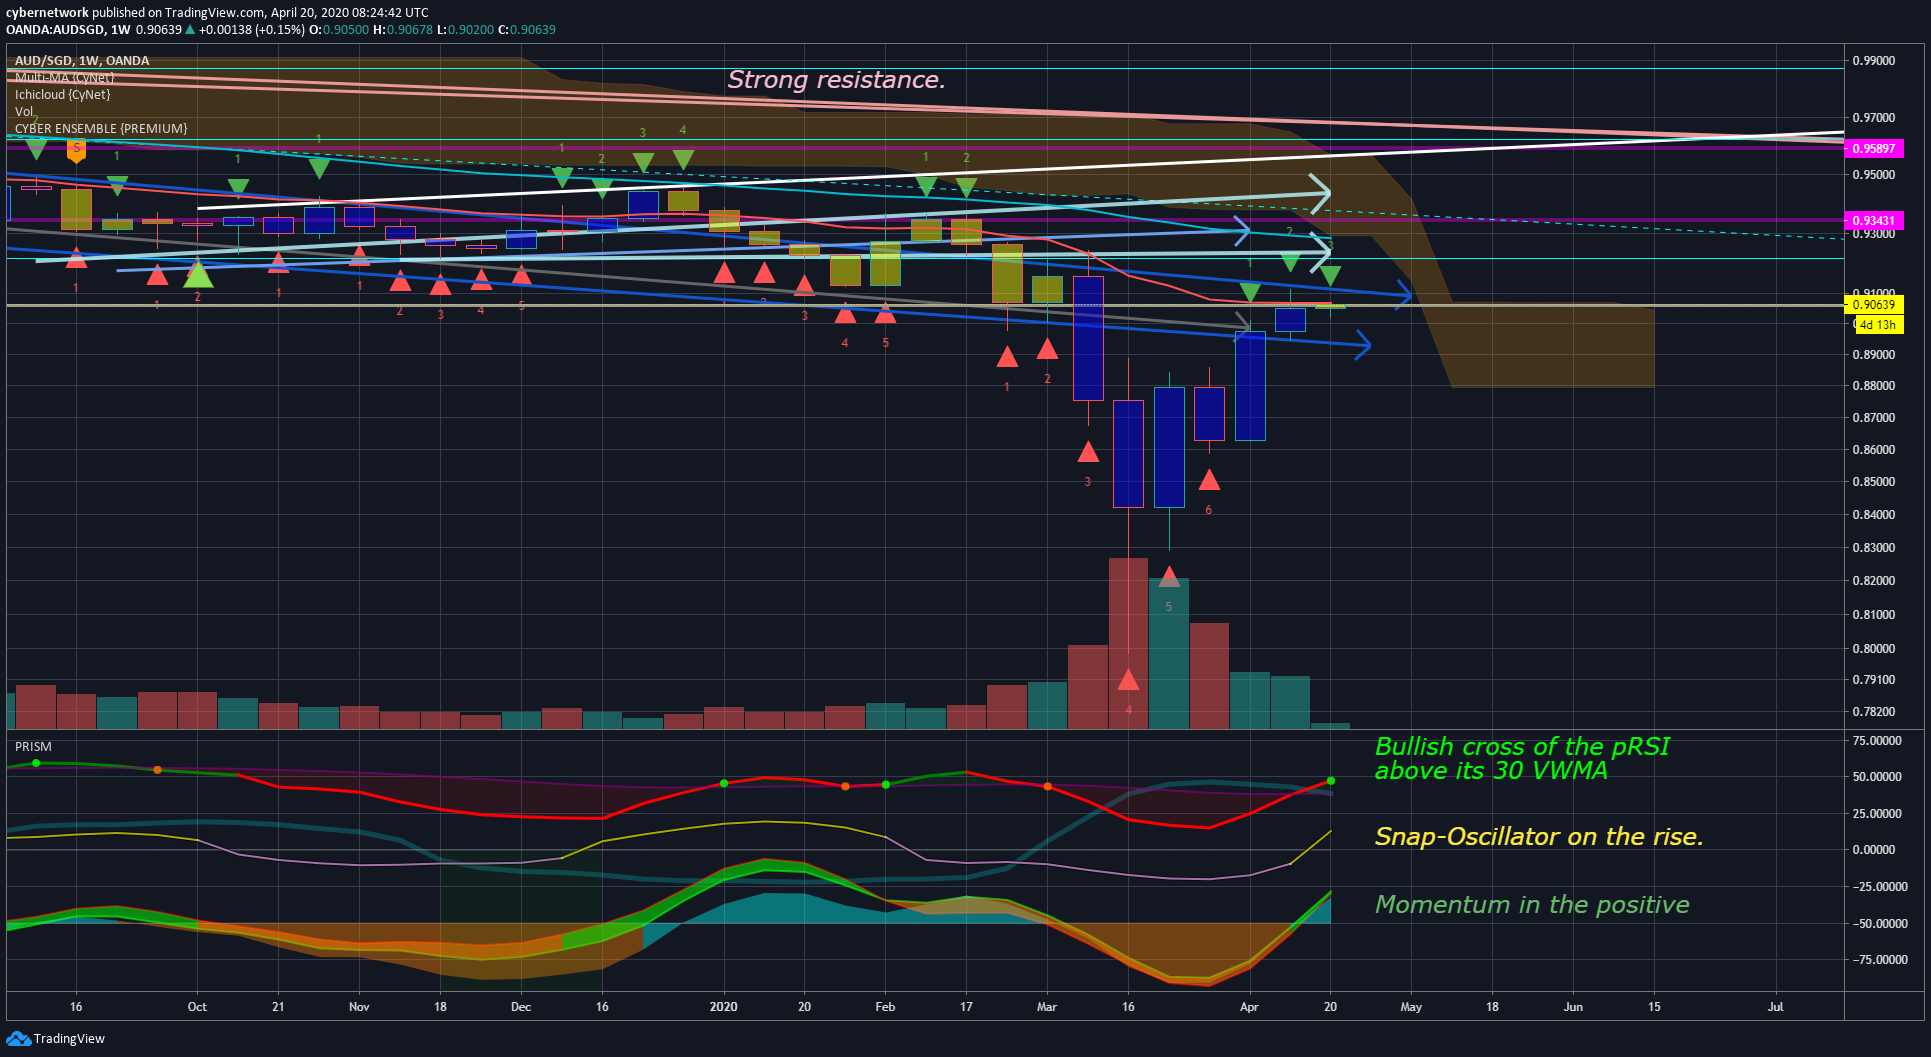This screenshot has height=1057, width=1931.
Task: Select the Ichicloud {CyNet} indicator label
Action: [62, 95]
